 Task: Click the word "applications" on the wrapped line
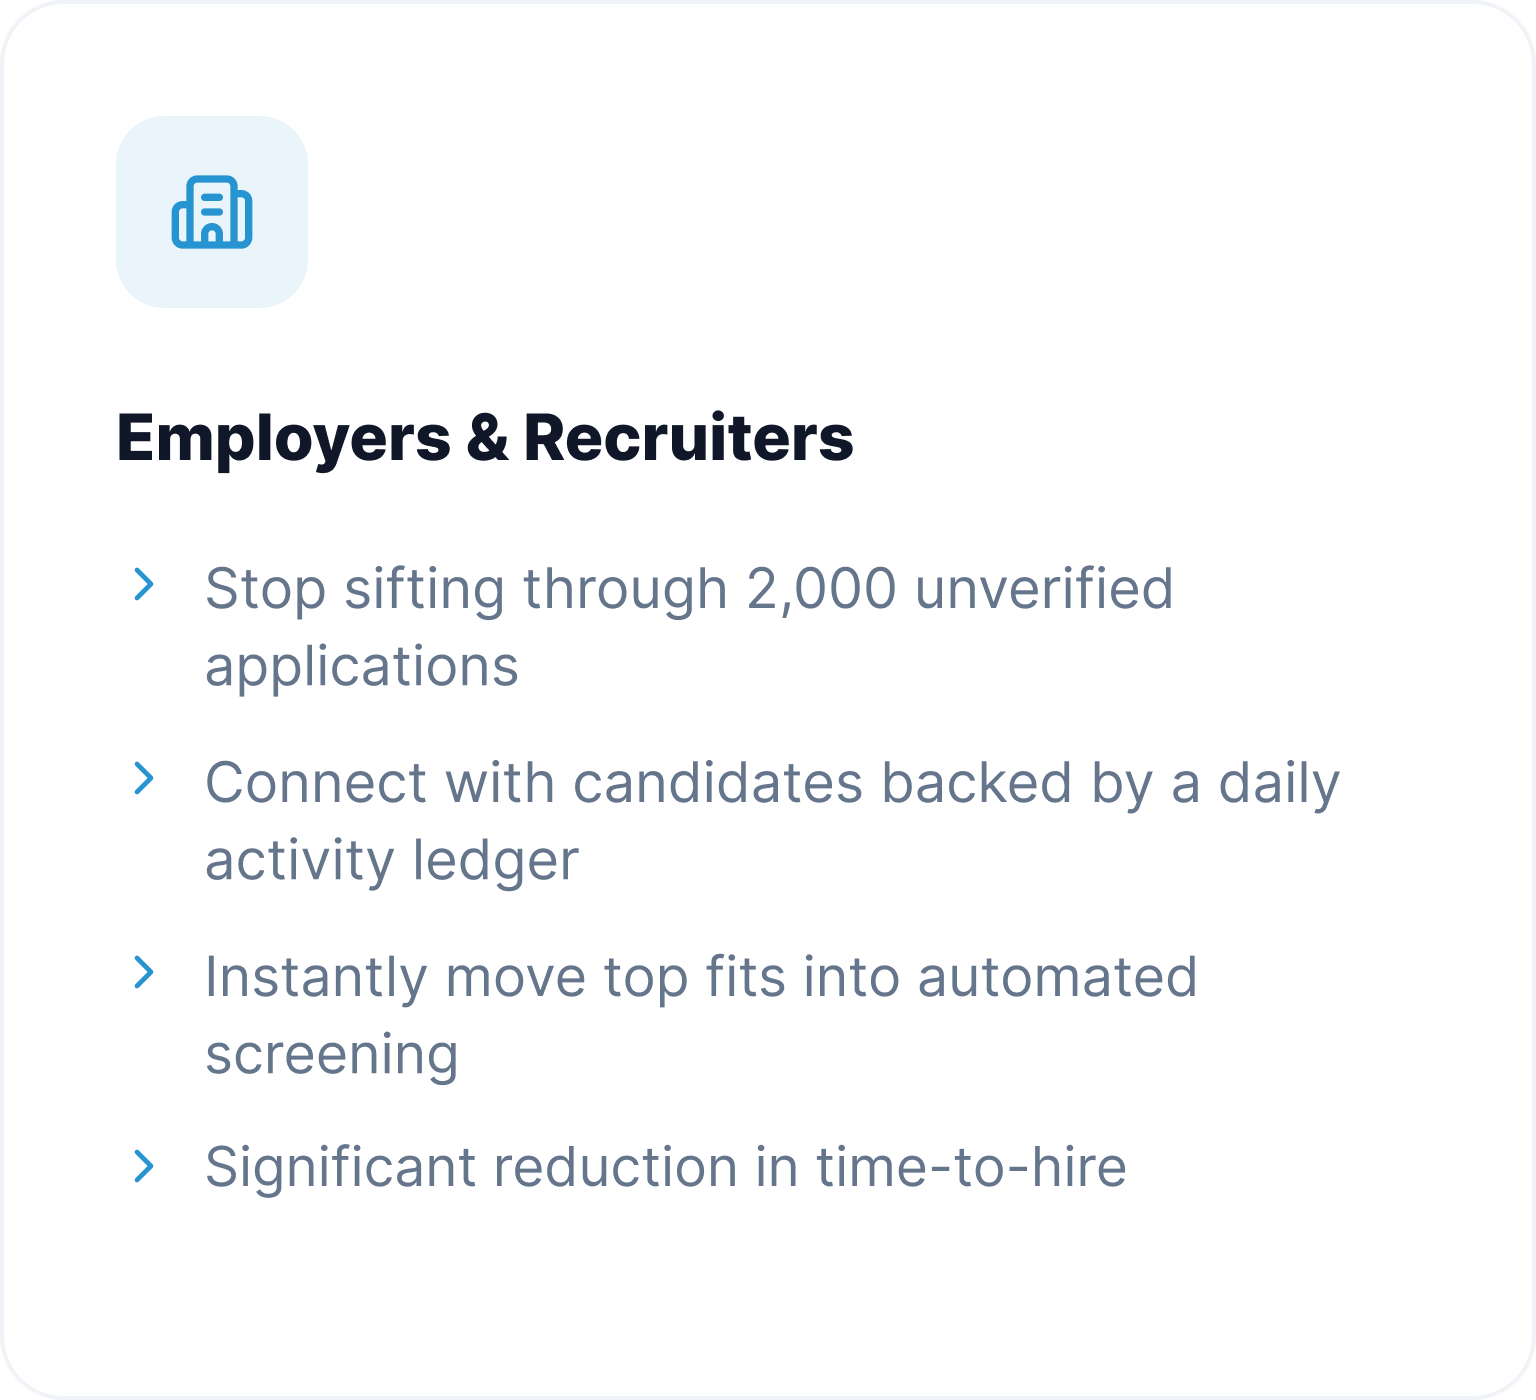click(x=362, y=667)
